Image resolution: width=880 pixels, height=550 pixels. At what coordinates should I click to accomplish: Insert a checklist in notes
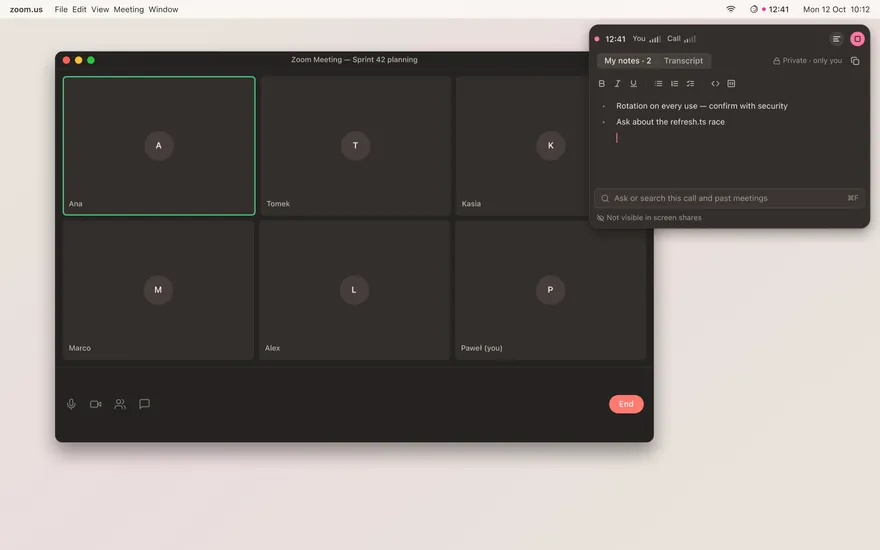pos(690,84)
